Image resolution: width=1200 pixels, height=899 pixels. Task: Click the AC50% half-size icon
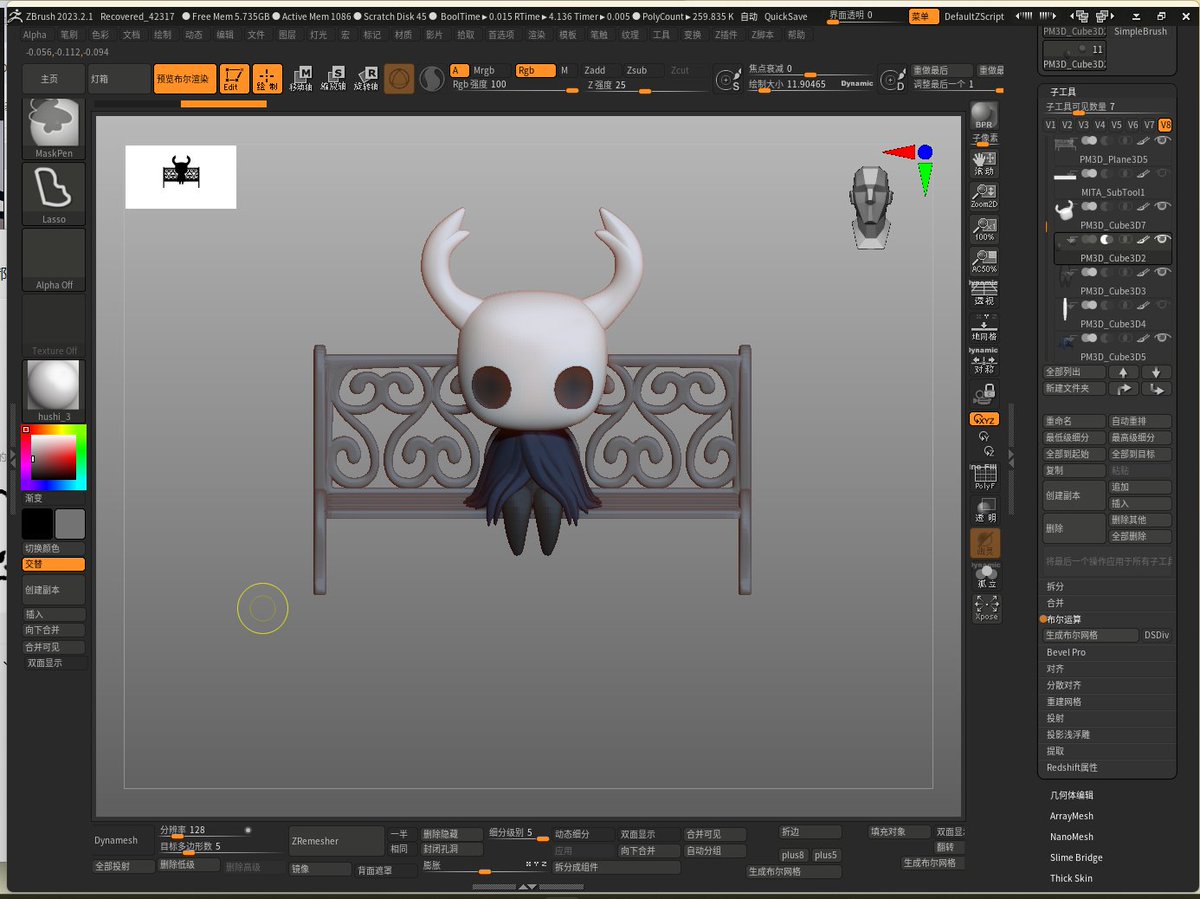(985, 261)
